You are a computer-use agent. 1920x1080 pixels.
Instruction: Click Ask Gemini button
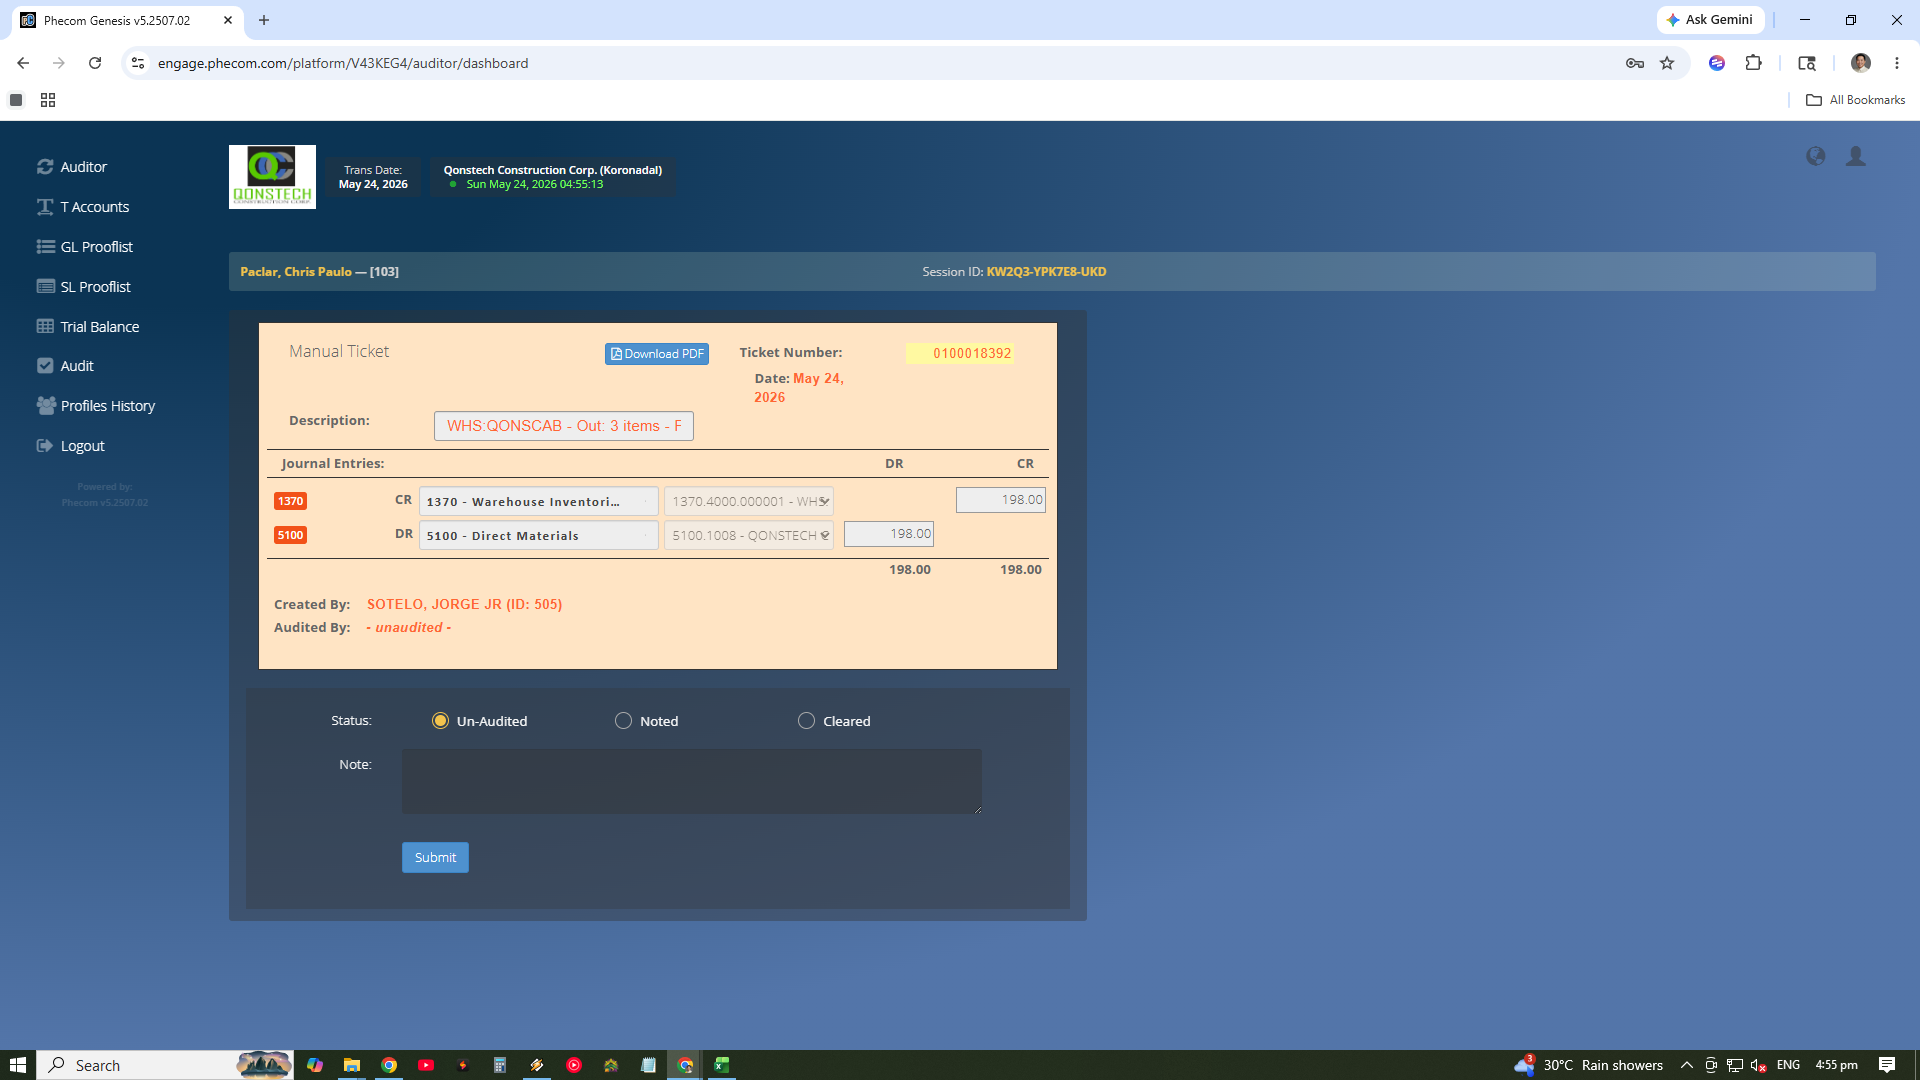(x=1710, y=20)
